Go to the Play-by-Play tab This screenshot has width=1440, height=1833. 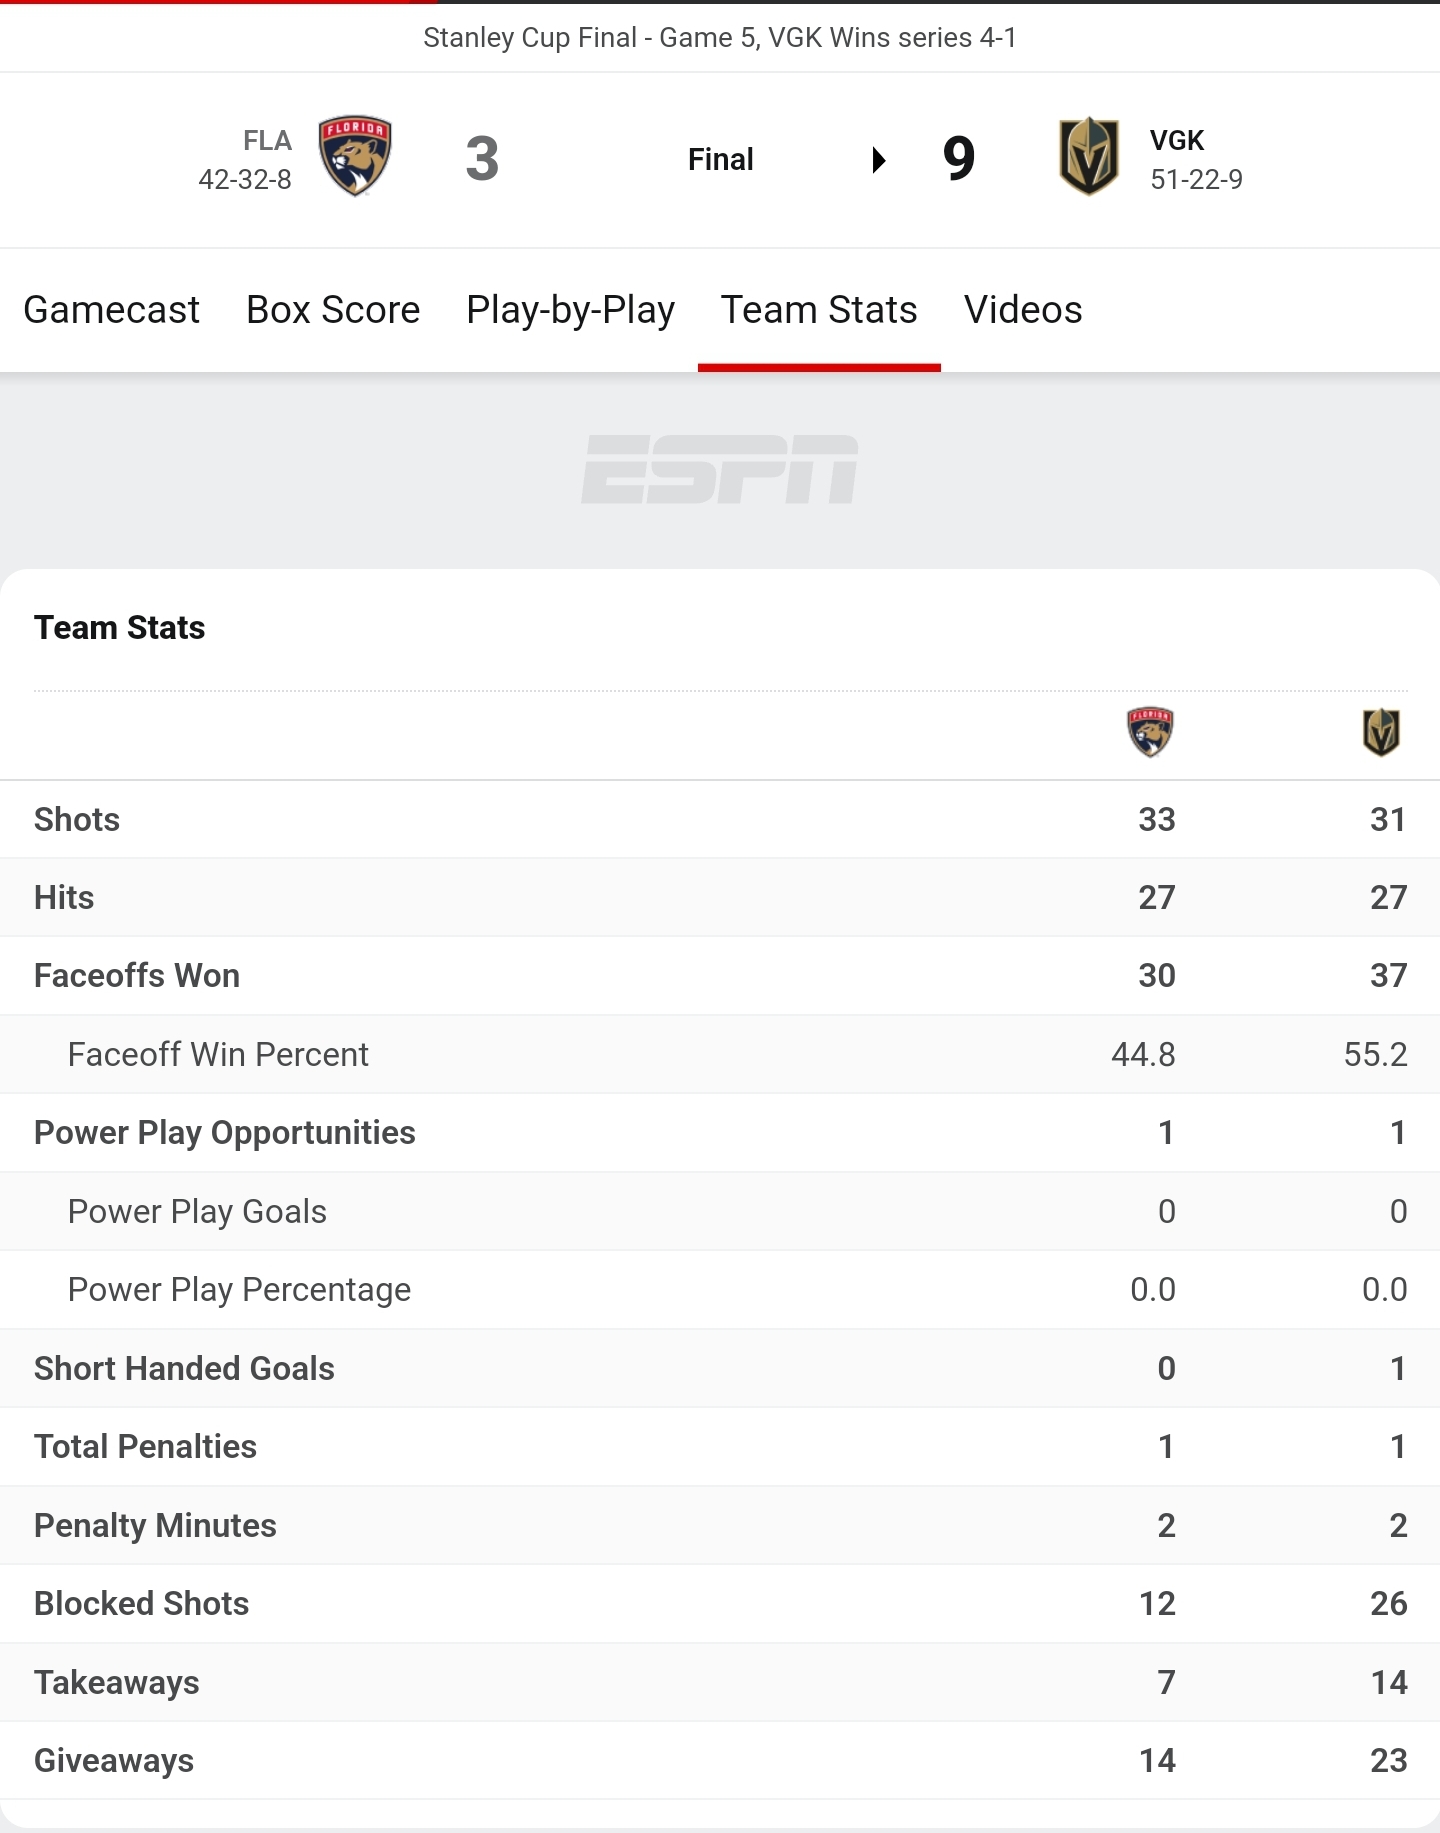point(570,310)
